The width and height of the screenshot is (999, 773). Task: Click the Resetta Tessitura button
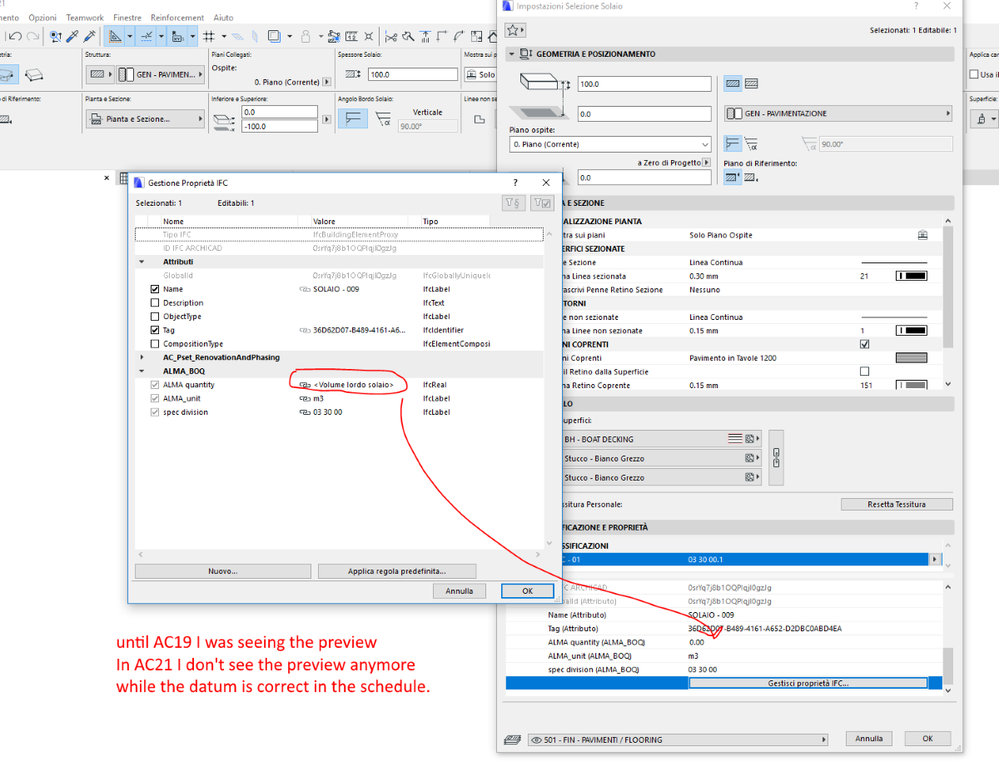click(x=896, y=504)
